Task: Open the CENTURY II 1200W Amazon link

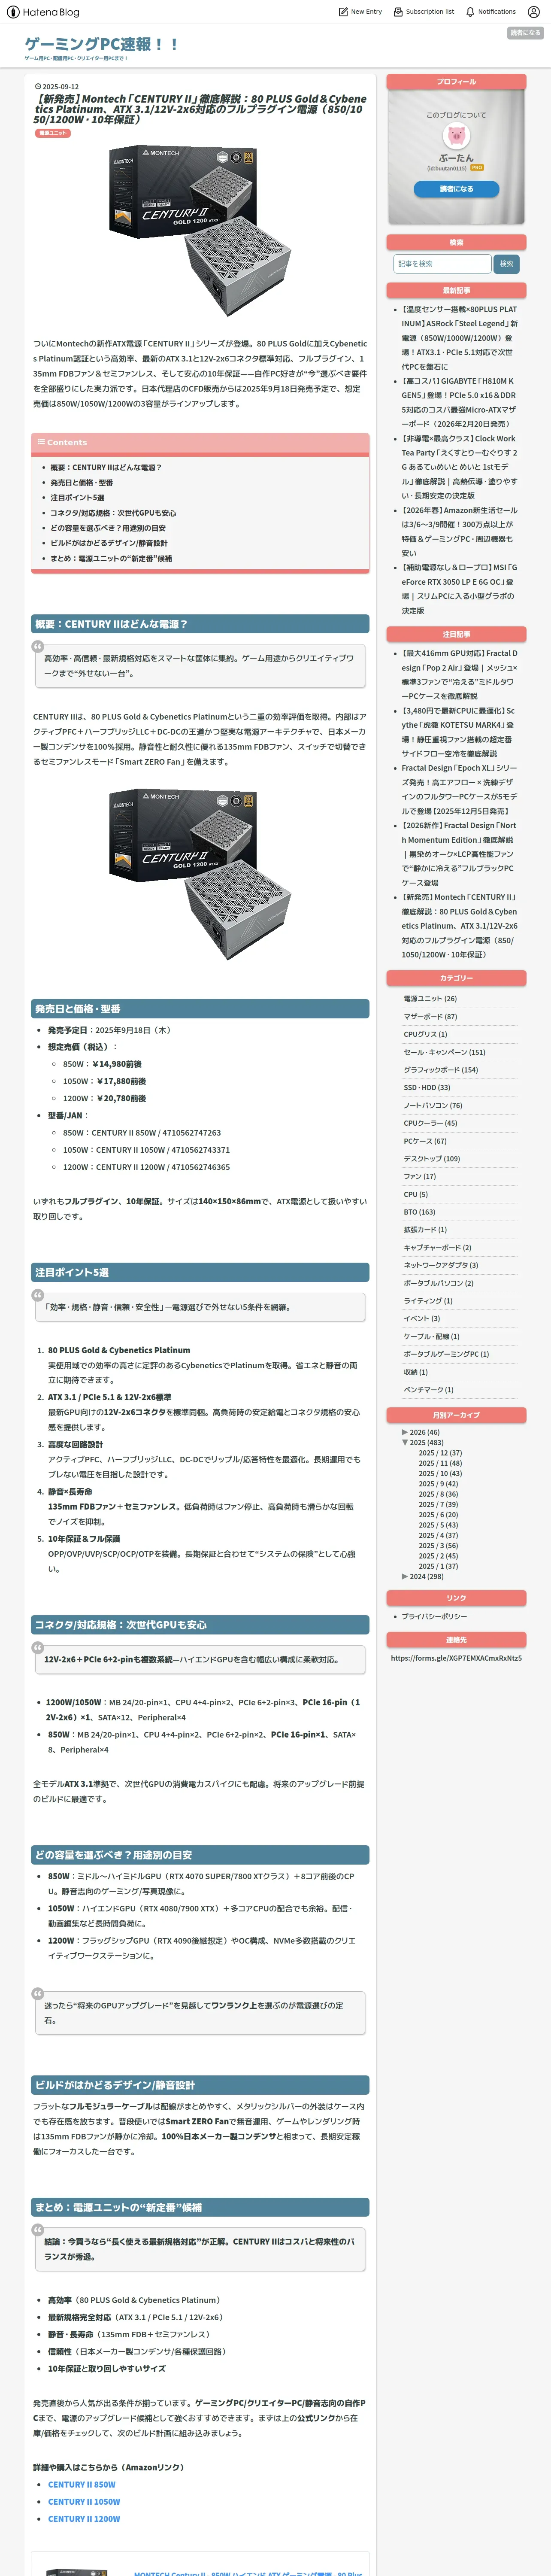Action: pos(84,2519)
